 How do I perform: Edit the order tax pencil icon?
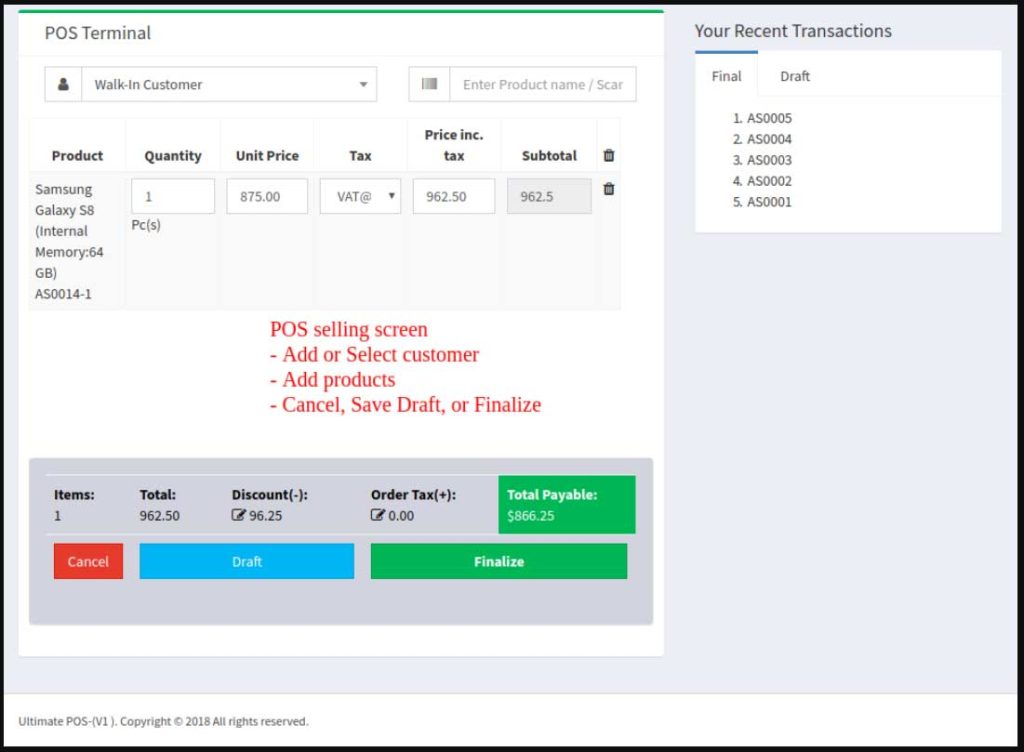(377, 516)
